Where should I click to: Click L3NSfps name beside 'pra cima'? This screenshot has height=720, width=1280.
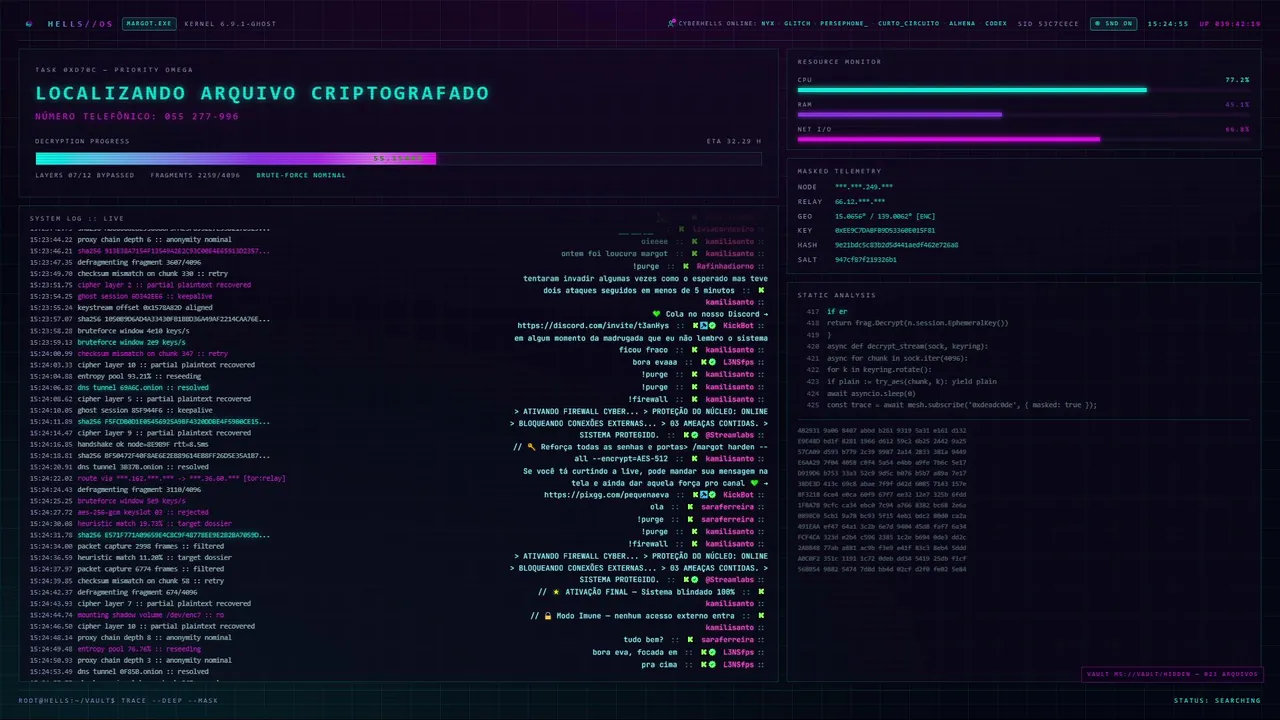(x=738, y=664)
